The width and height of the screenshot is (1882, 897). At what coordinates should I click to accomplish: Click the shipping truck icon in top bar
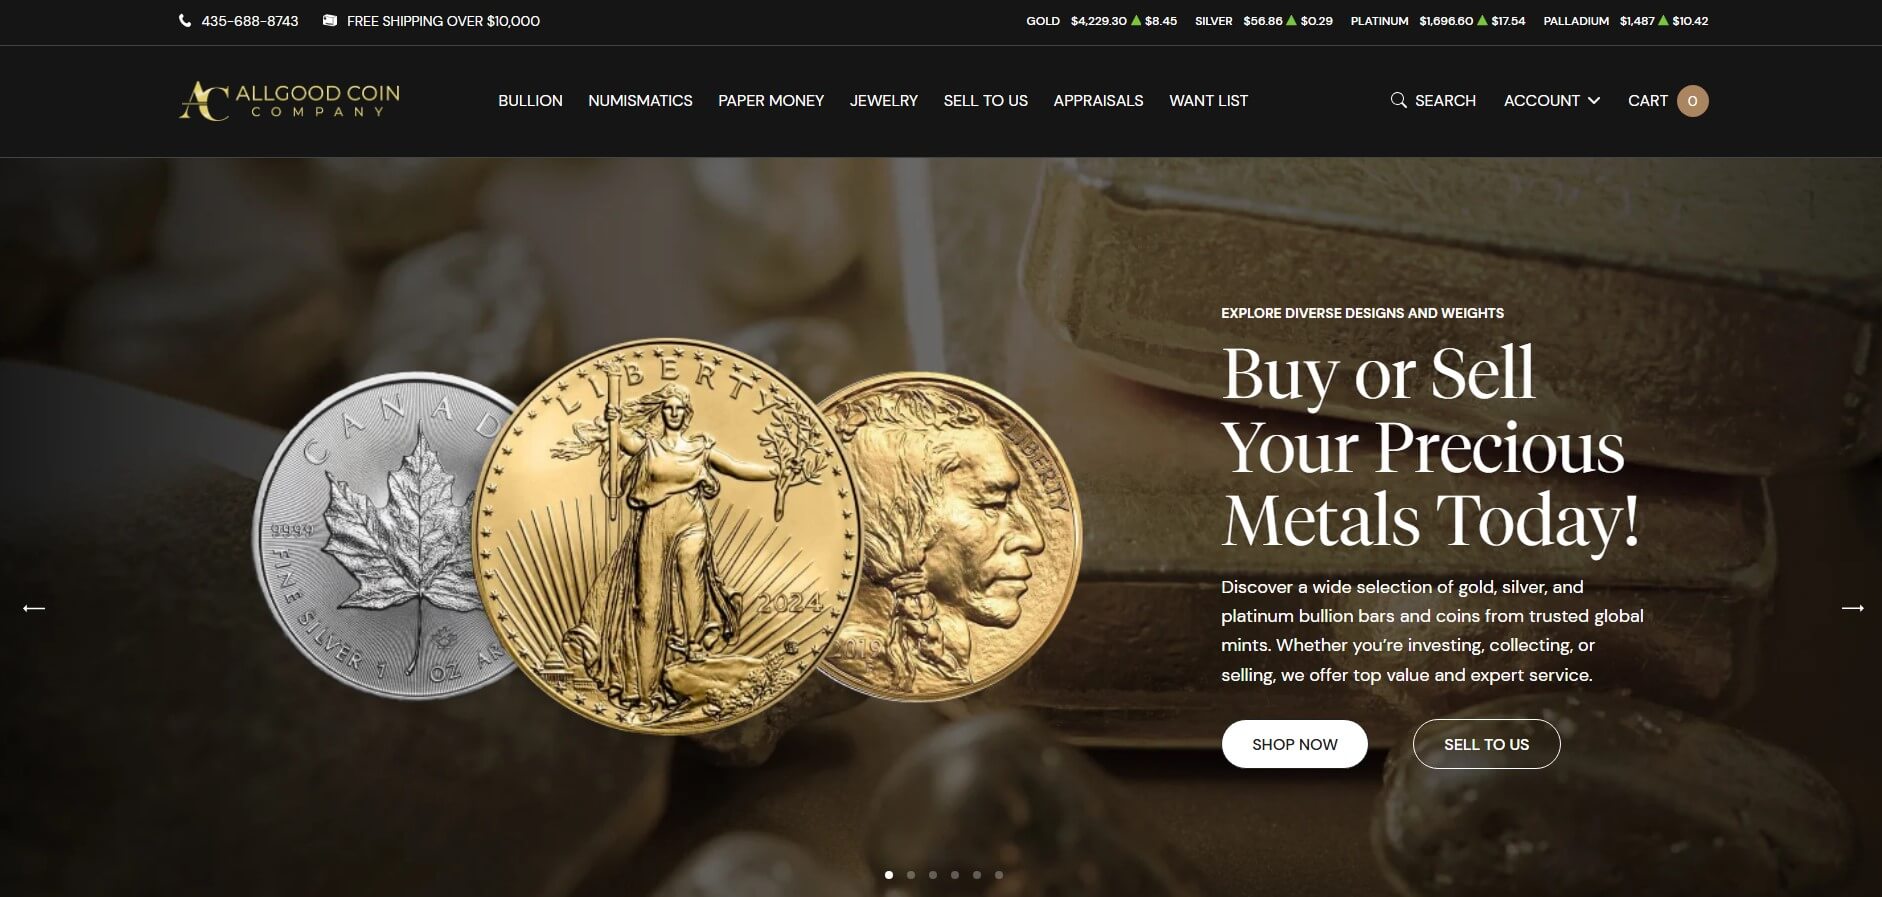click(x=330, y=20)
